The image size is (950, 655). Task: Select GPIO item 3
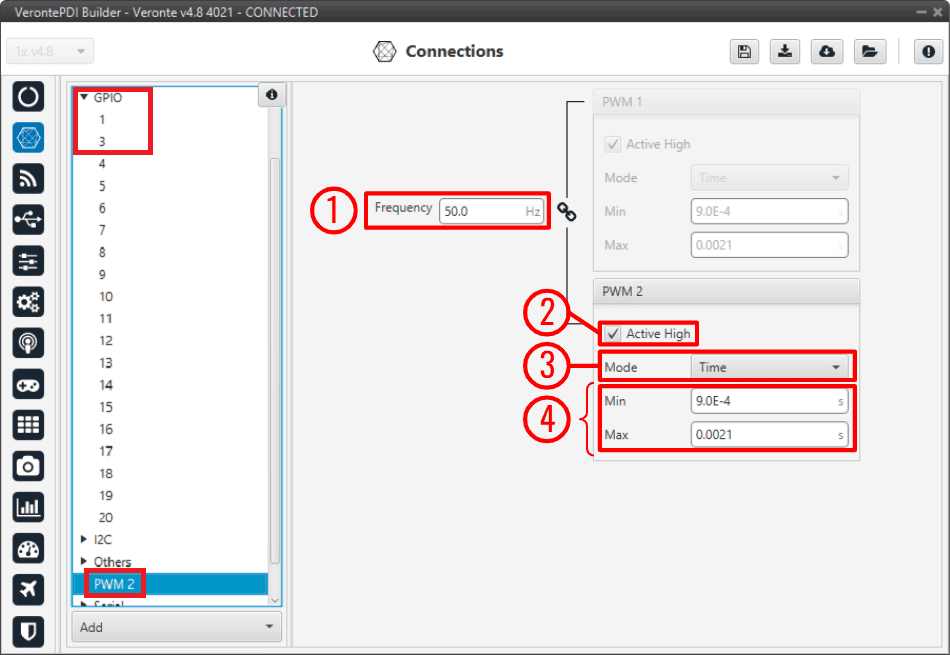point(102,141)
